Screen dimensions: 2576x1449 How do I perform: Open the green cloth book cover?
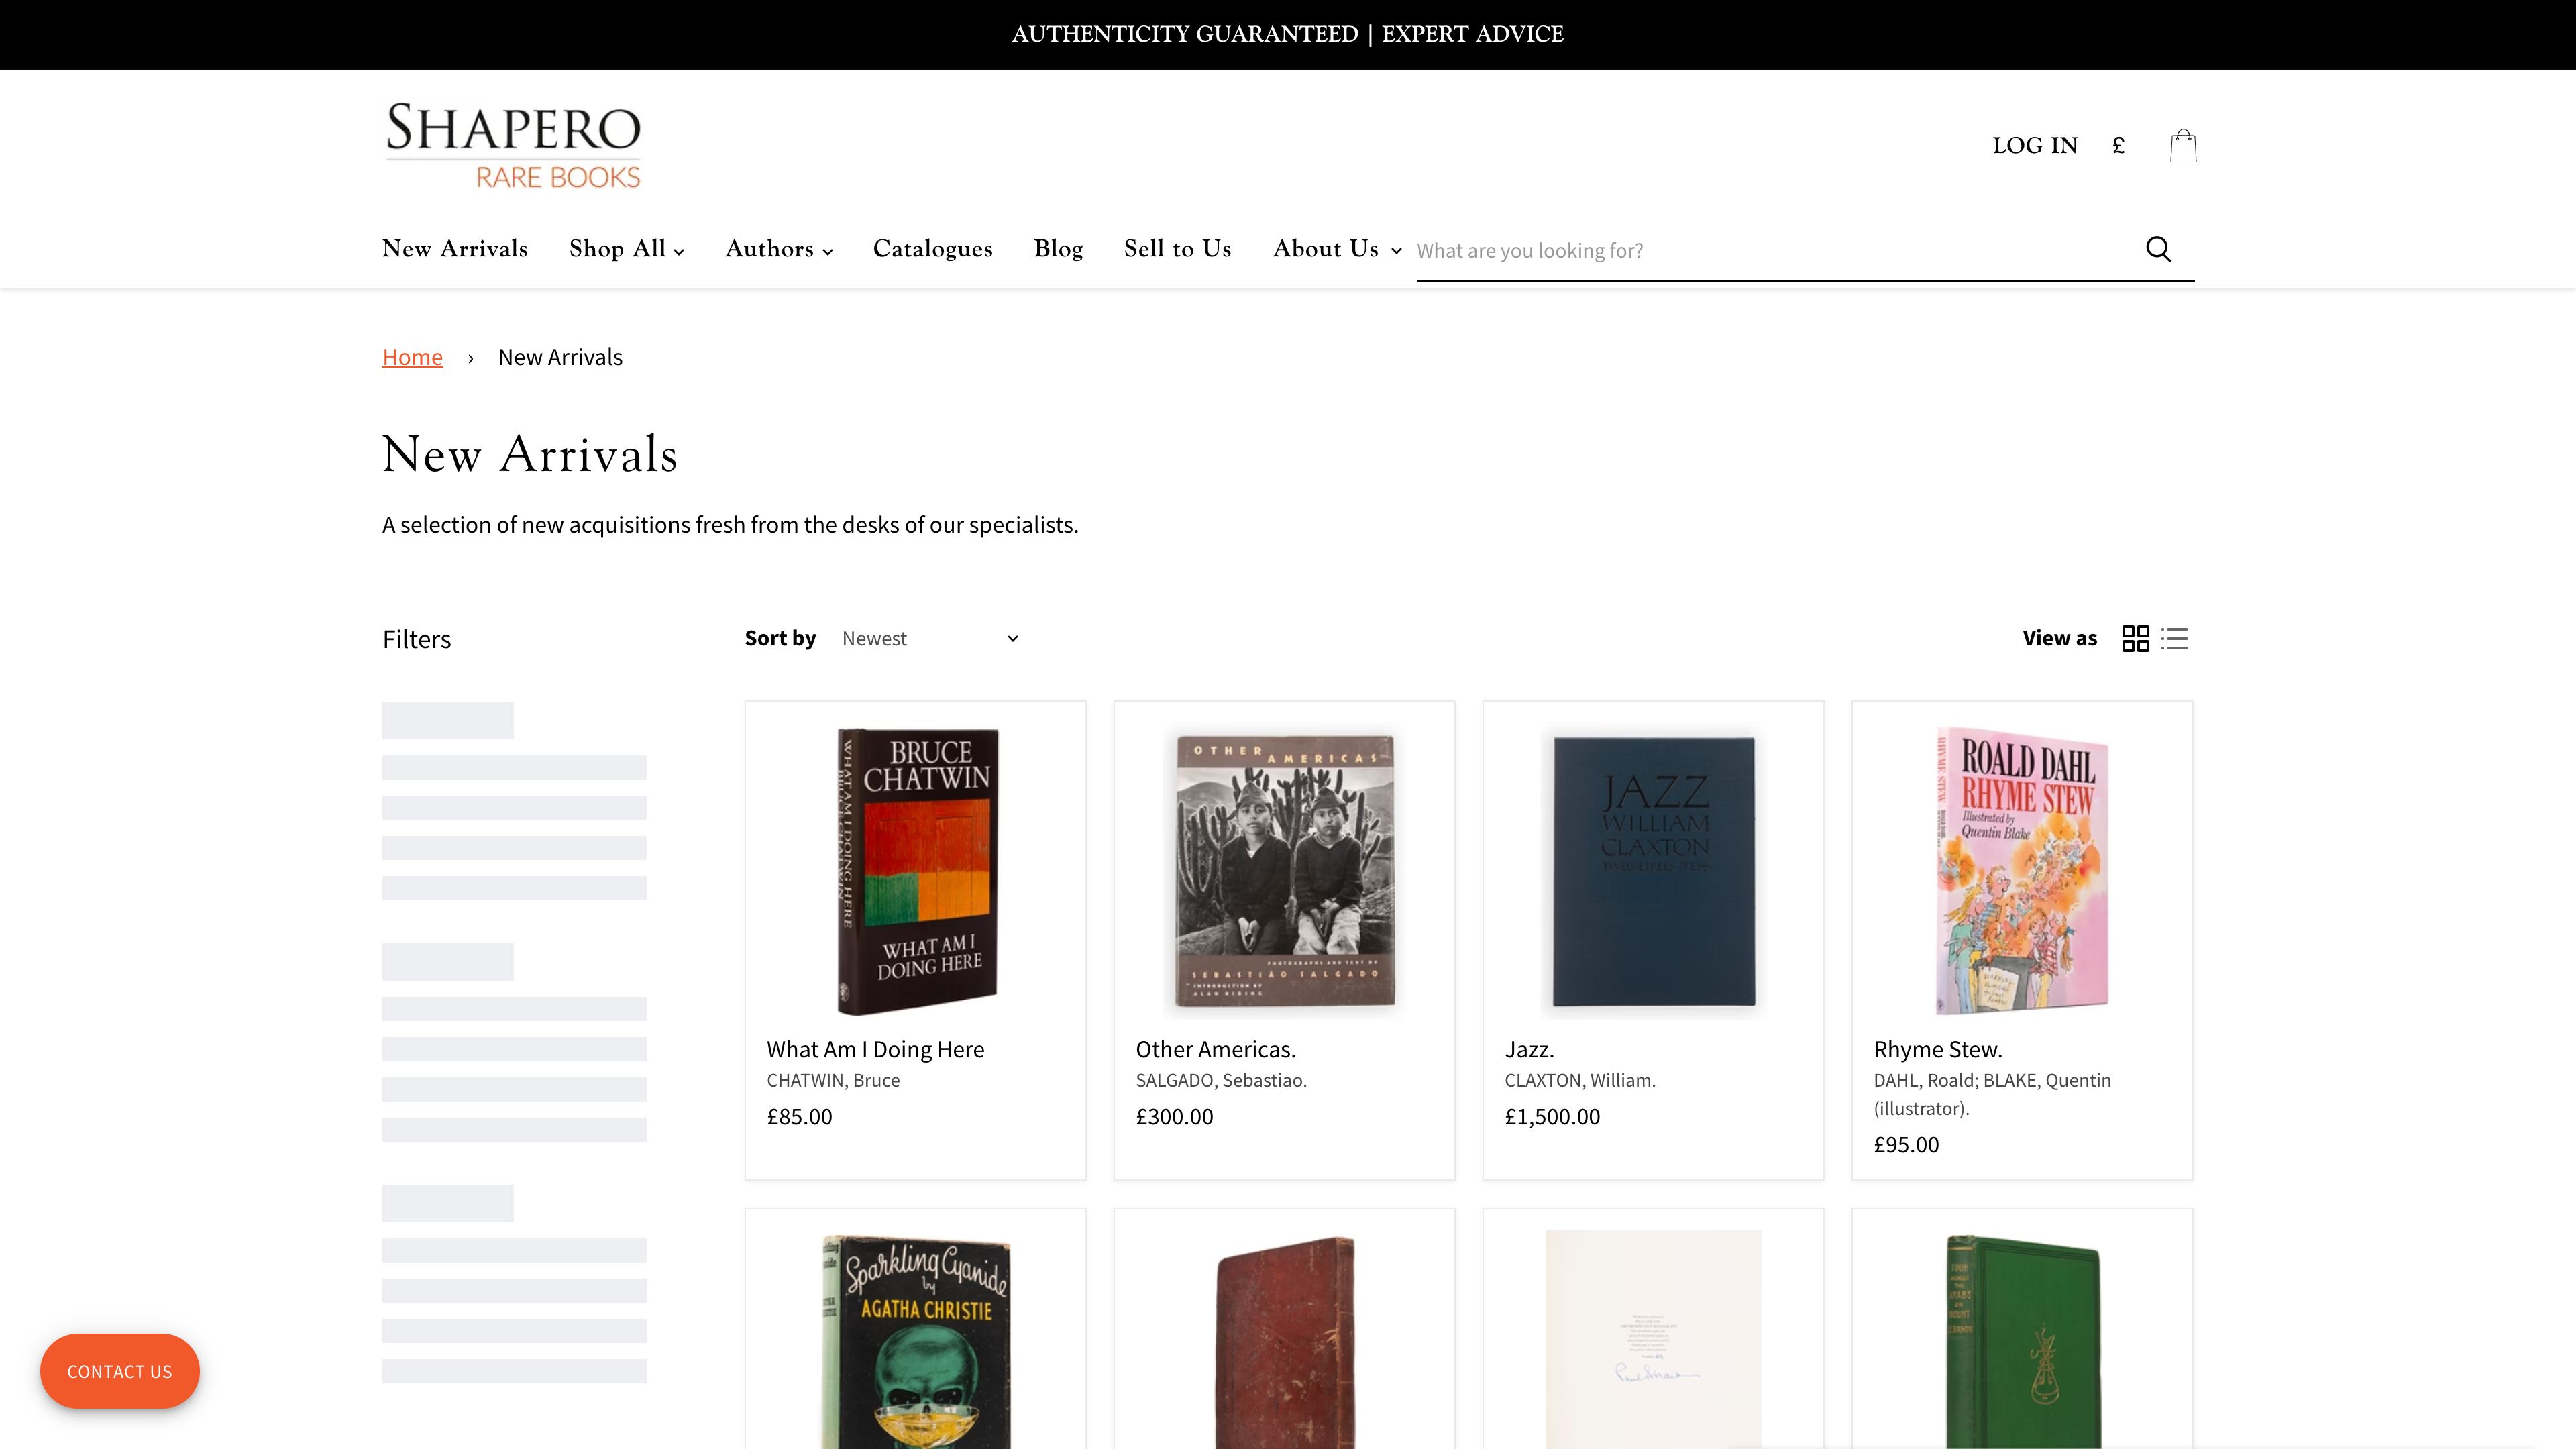click(x=2022, y=1340)
